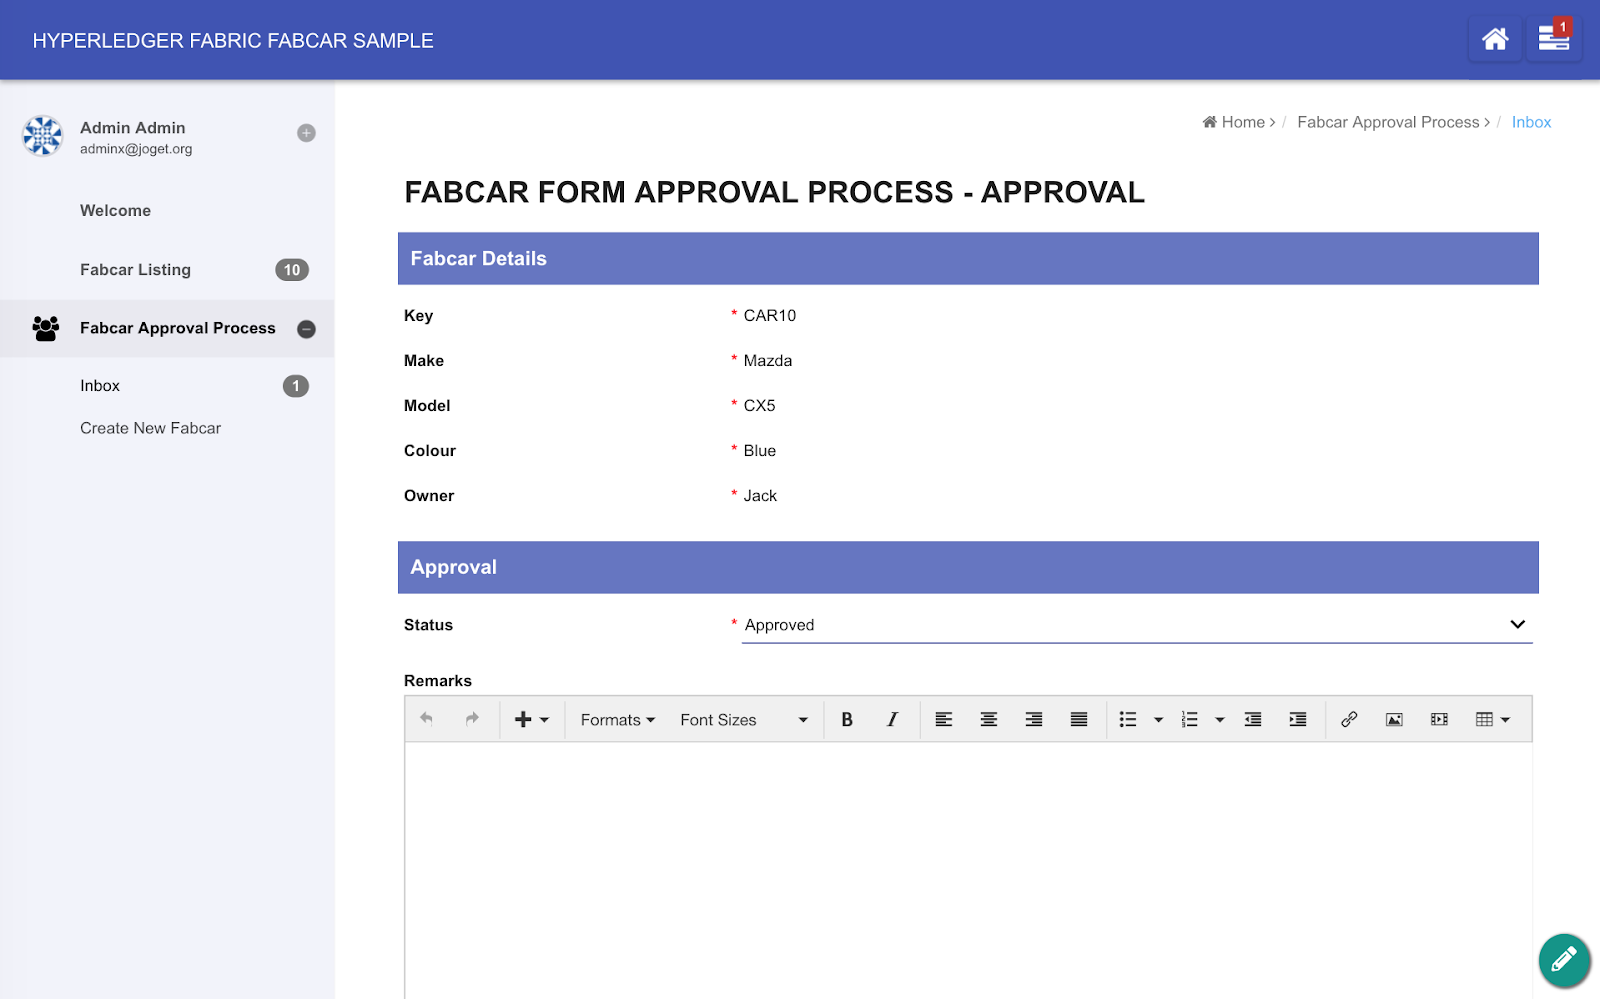Screen dimensions: 1600x999
Task: Expand the Admin Admin profile plus button
Action: (307, 133)
